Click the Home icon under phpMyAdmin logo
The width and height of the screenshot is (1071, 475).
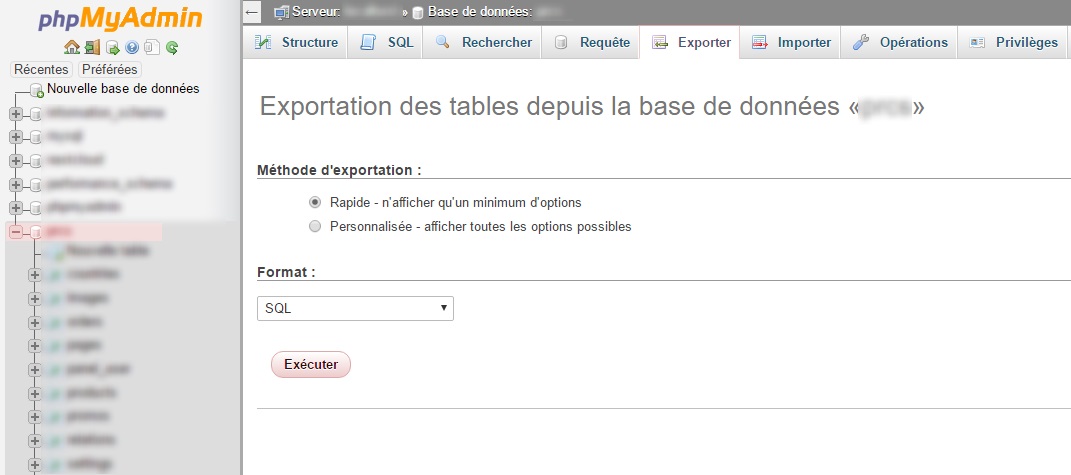[71, 47]
